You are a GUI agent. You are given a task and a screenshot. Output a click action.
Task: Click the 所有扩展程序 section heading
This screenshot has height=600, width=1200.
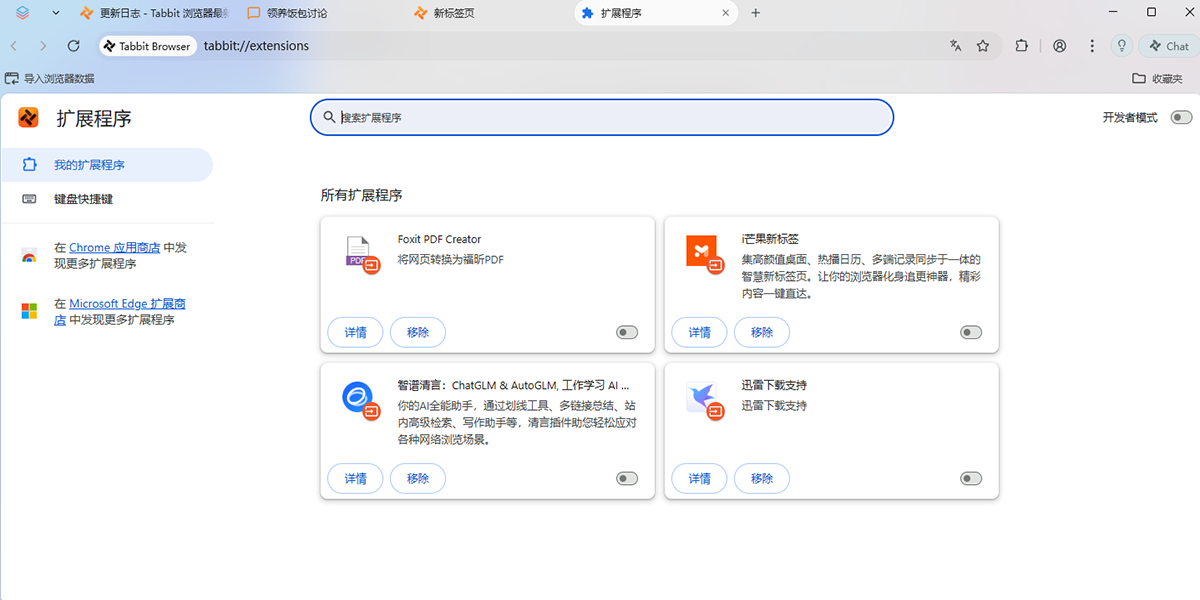click(x=362, y=195)
